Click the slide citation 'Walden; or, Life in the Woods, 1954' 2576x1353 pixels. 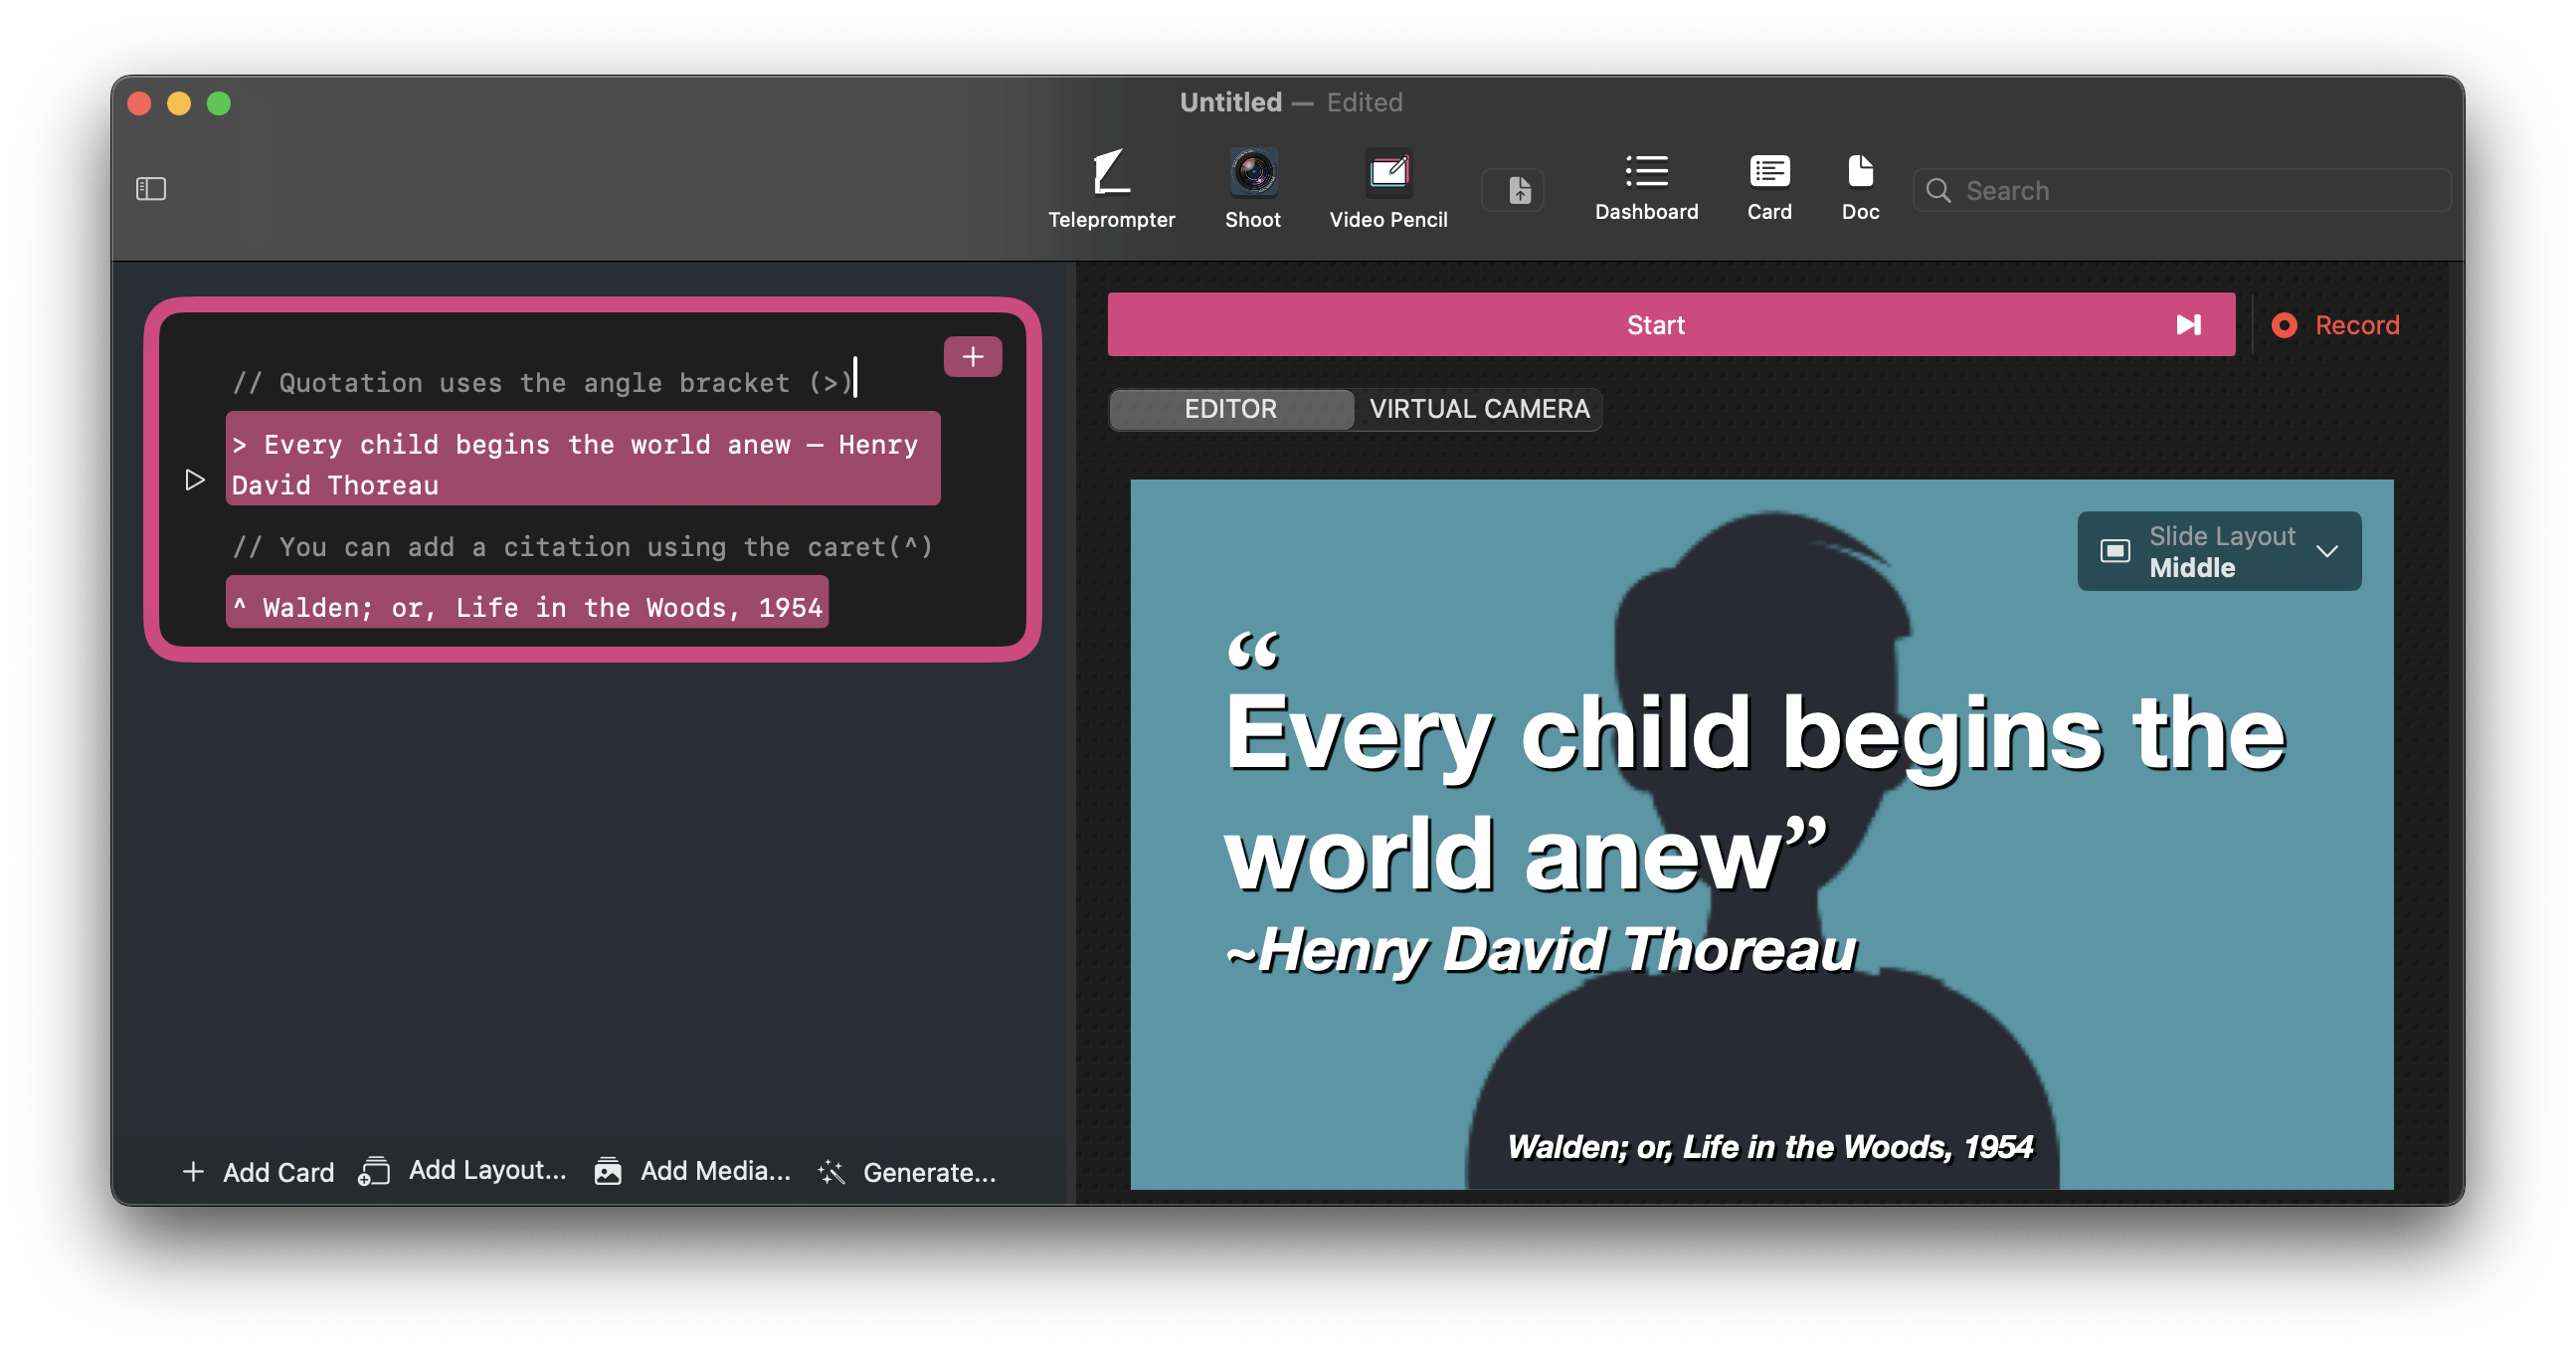[1770, 1146]
